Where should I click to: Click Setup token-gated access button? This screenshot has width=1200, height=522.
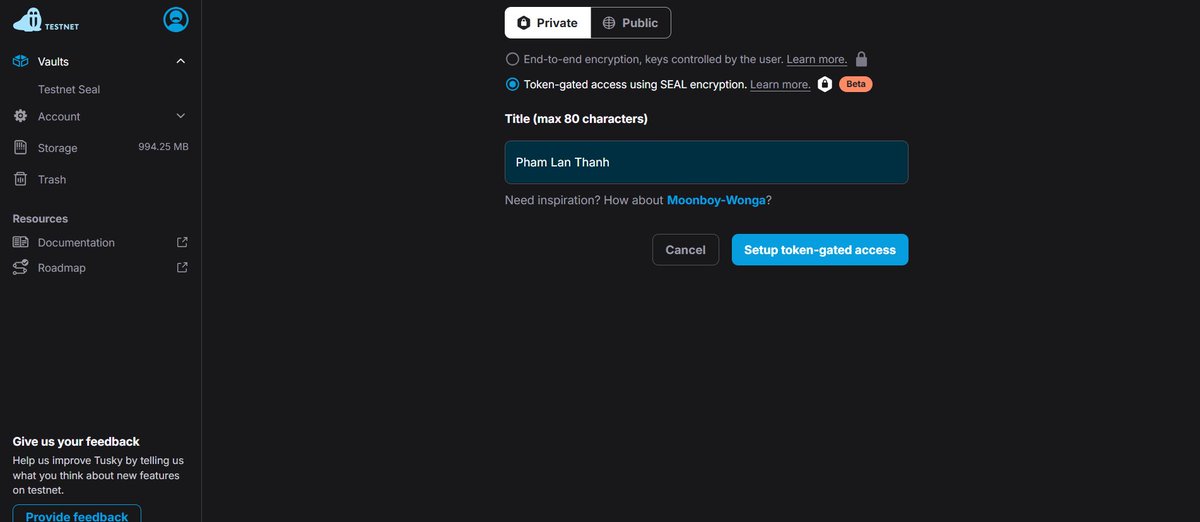coord(820,250)
